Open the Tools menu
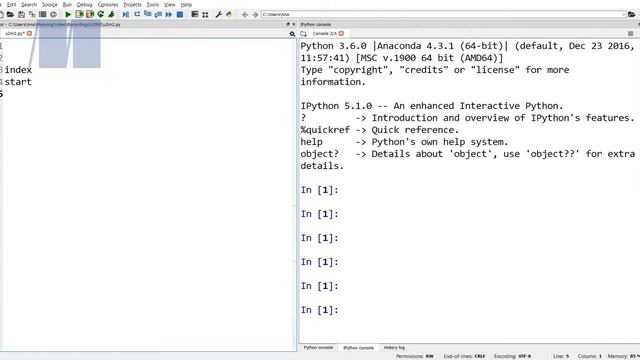Viewport: 640px width, 360px height. coord(153,4)
